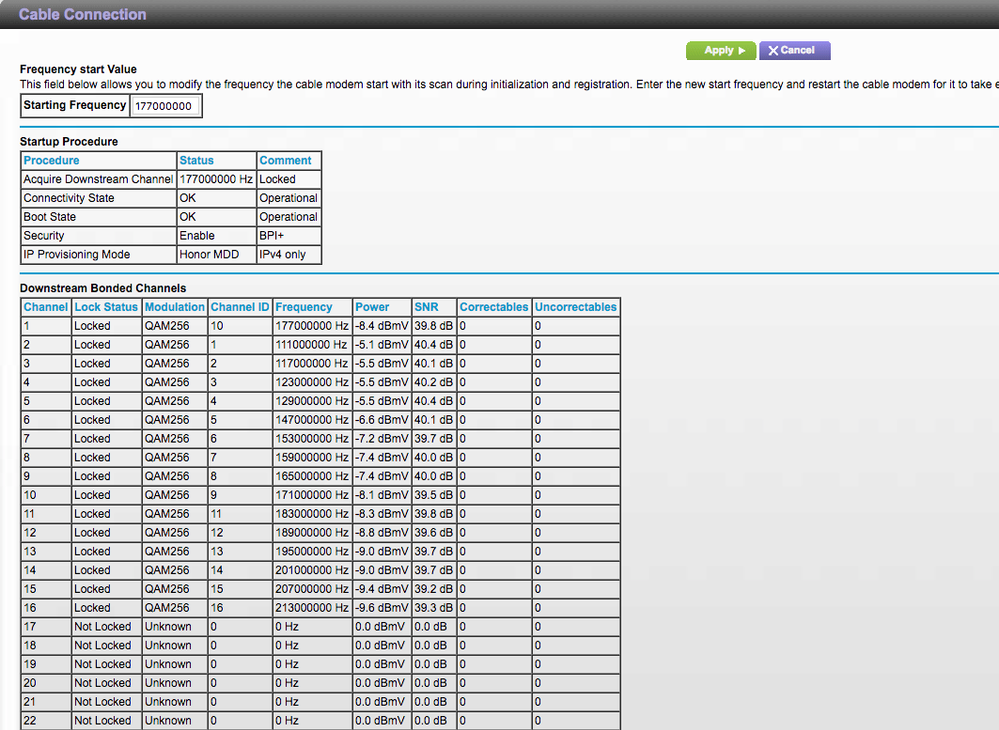Select the 213000000 Hz frequency cell
Screen dimensions: 999x730
coord(311,608)
